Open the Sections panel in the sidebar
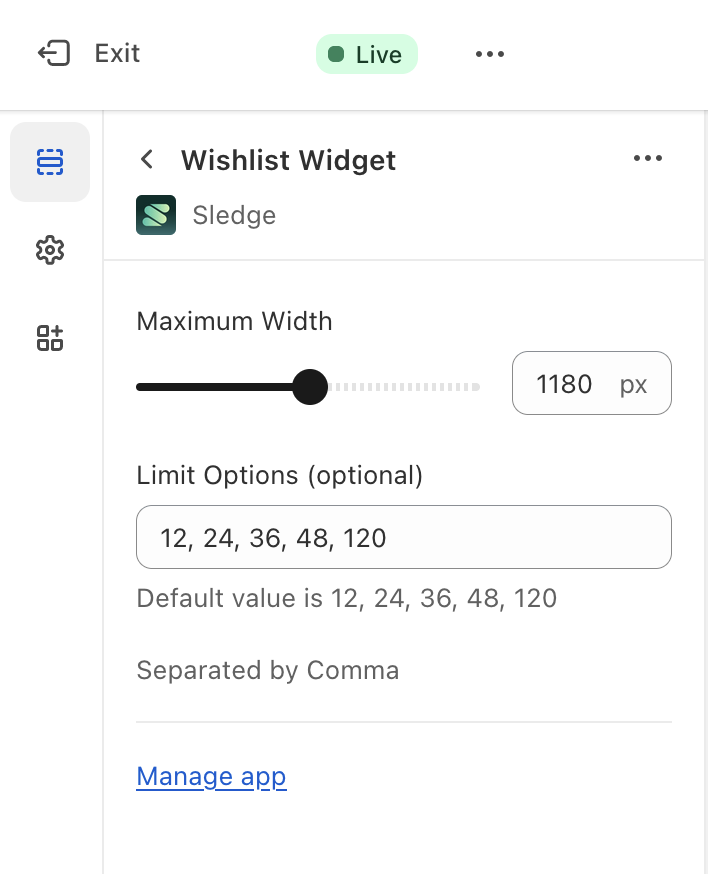The height and width of the screenshot is (874, 708). [50, 161]
